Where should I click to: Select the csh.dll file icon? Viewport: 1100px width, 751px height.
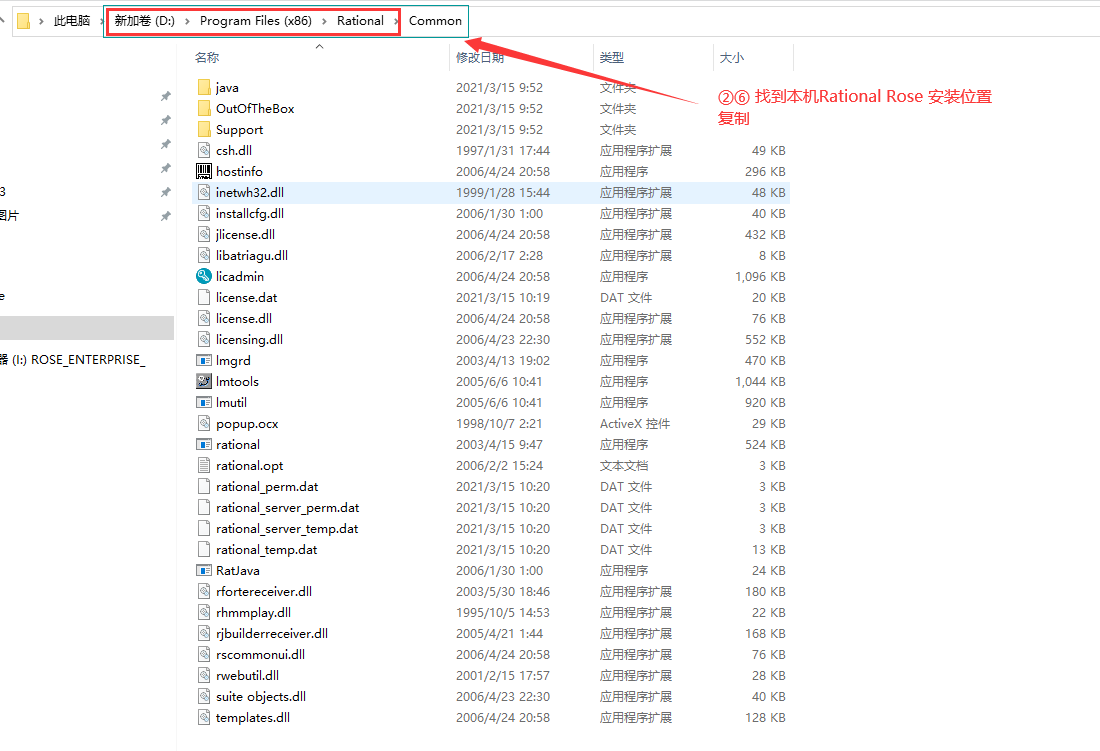204,150
